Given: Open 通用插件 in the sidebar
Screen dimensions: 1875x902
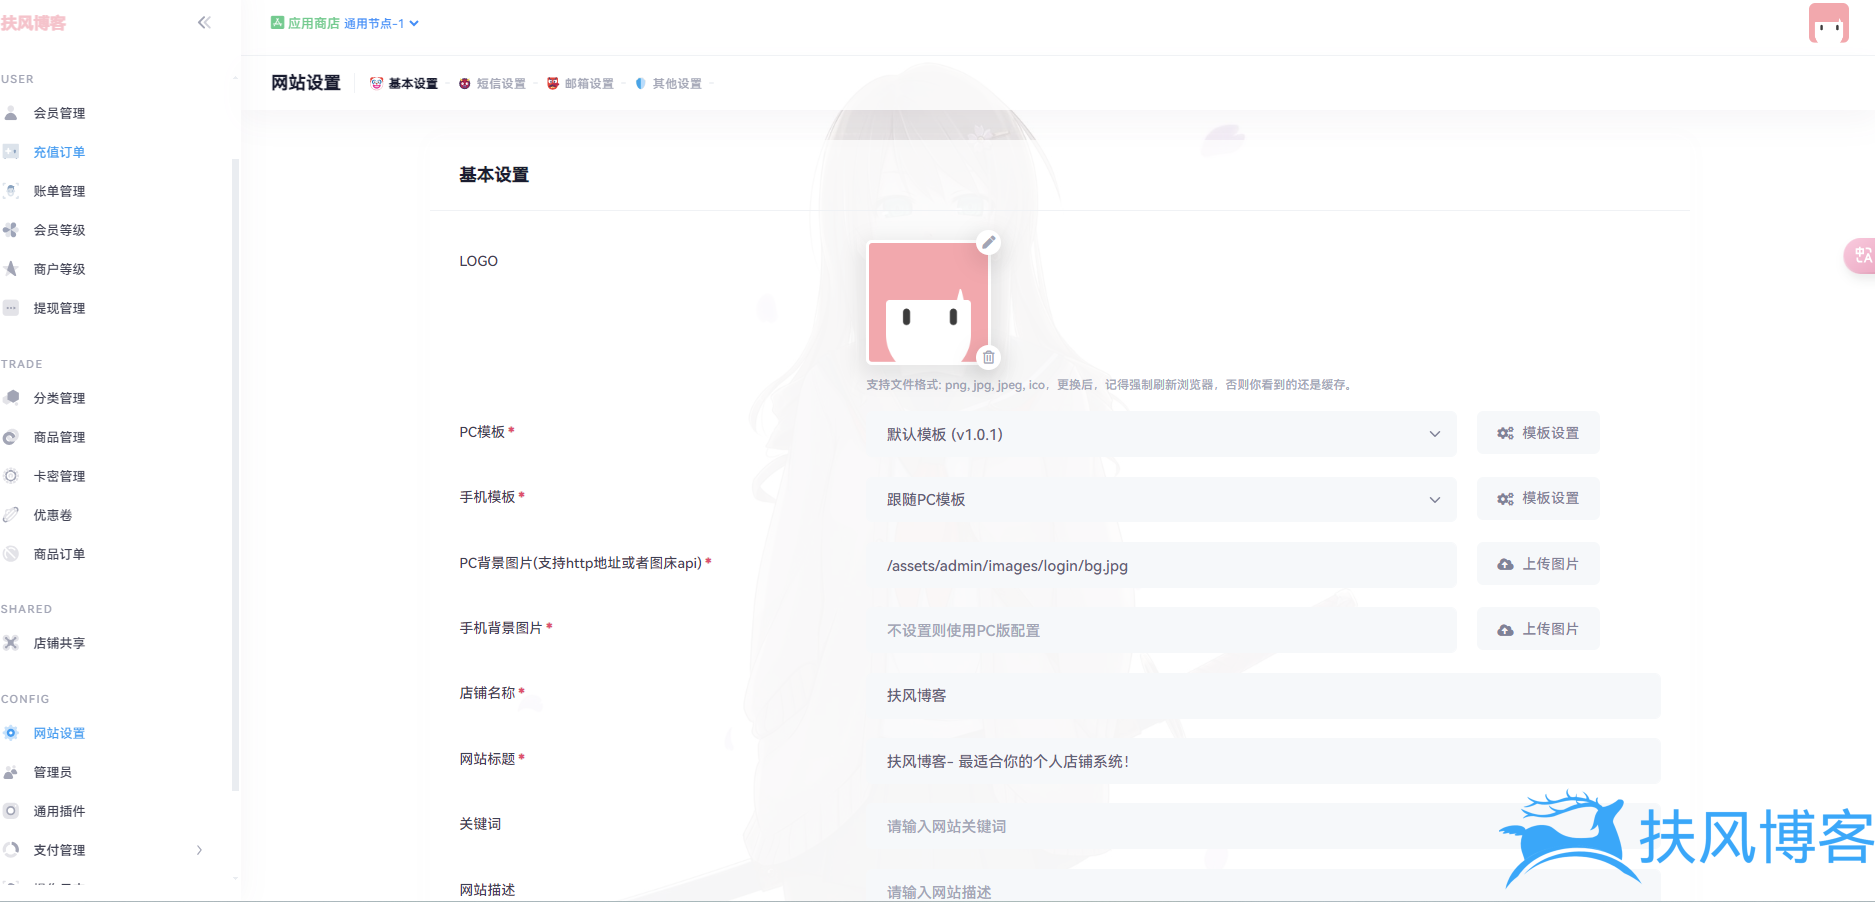Looking at the screenshot, I should point(59,811).
